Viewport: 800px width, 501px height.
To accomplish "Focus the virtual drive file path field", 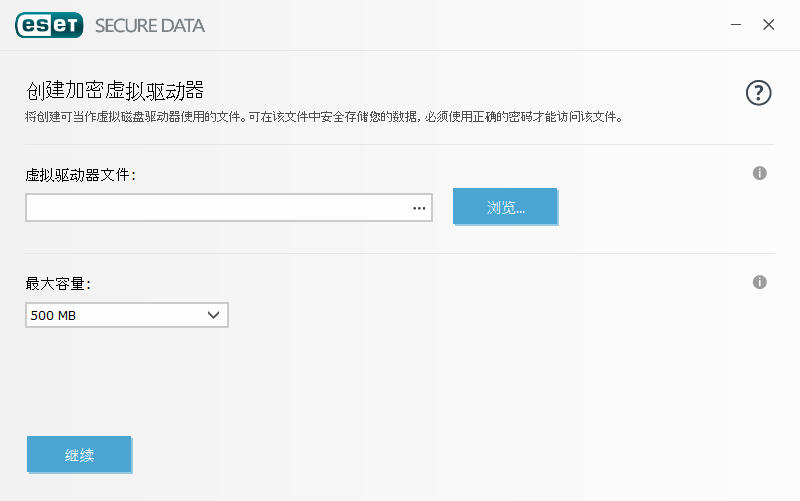I will [x=229, y=208].
